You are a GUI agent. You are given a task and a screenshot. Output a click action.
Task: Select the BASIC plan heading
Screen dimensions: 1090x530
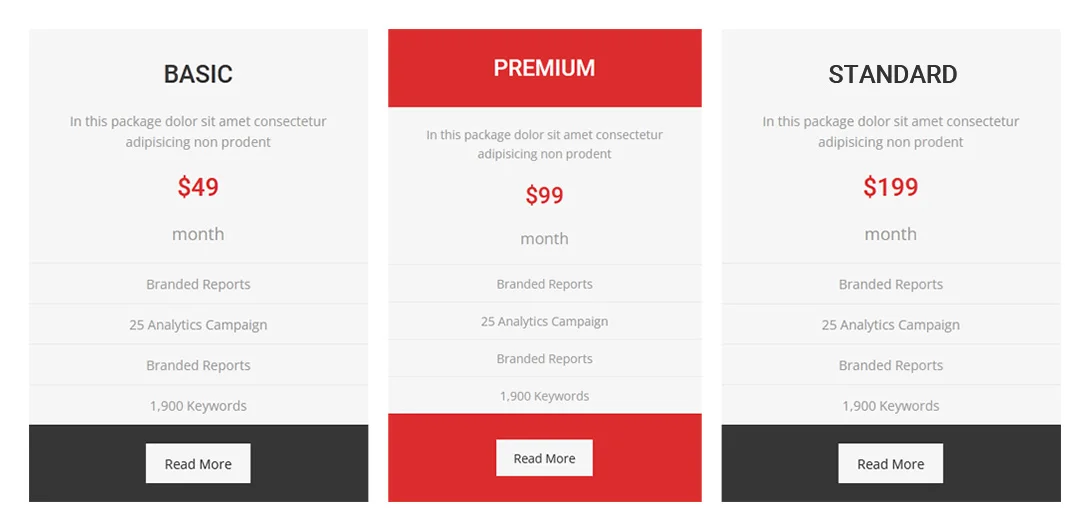click(x=198, y=74)
